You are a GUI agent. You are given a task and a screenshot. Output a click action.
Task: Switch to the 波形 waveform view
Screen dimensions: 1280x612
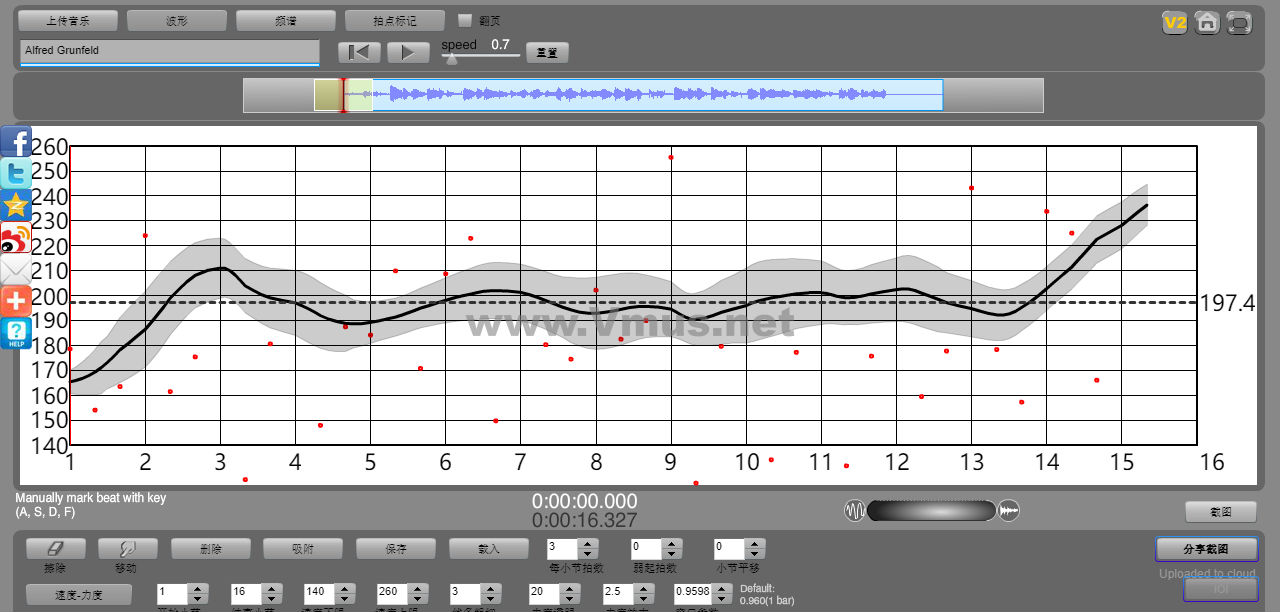(177, 20)
